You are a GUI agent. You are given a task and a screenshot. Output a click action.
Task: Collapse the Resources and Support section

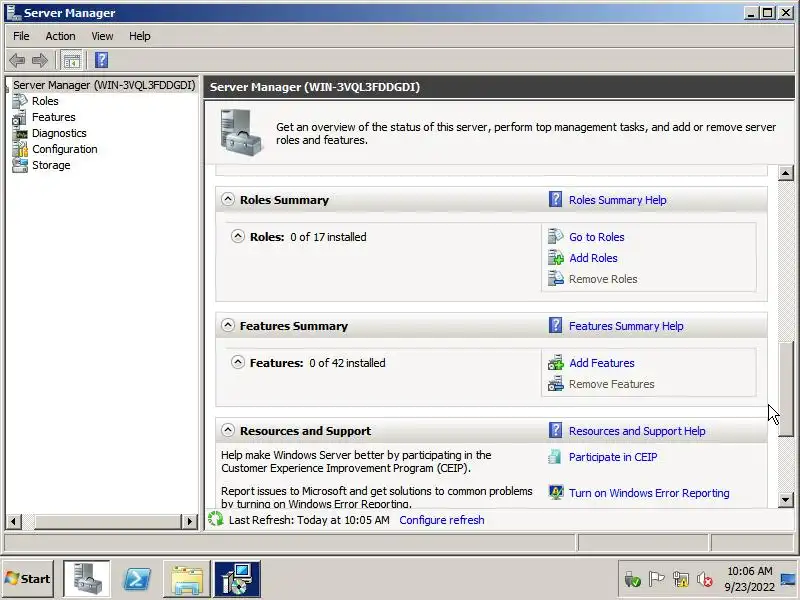pos(228,430)
